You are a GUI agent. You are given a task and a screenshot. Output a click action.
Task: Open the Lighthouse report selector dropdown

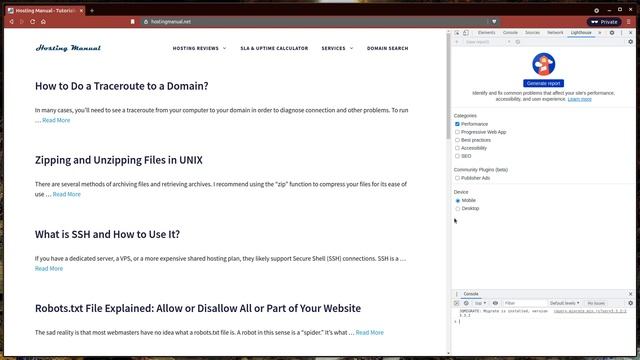(x=488, y=42)
